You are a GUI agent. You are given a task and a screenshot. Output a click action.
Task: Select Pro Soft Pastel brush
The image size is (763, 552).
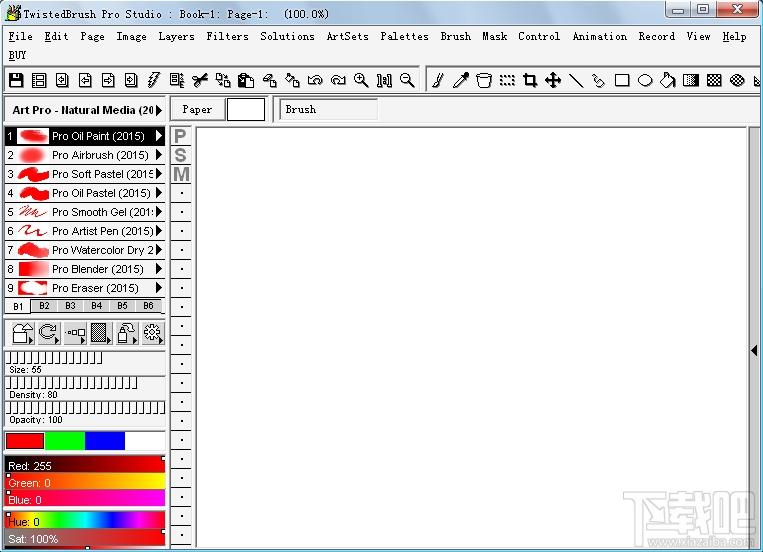[x=85, y=174]
